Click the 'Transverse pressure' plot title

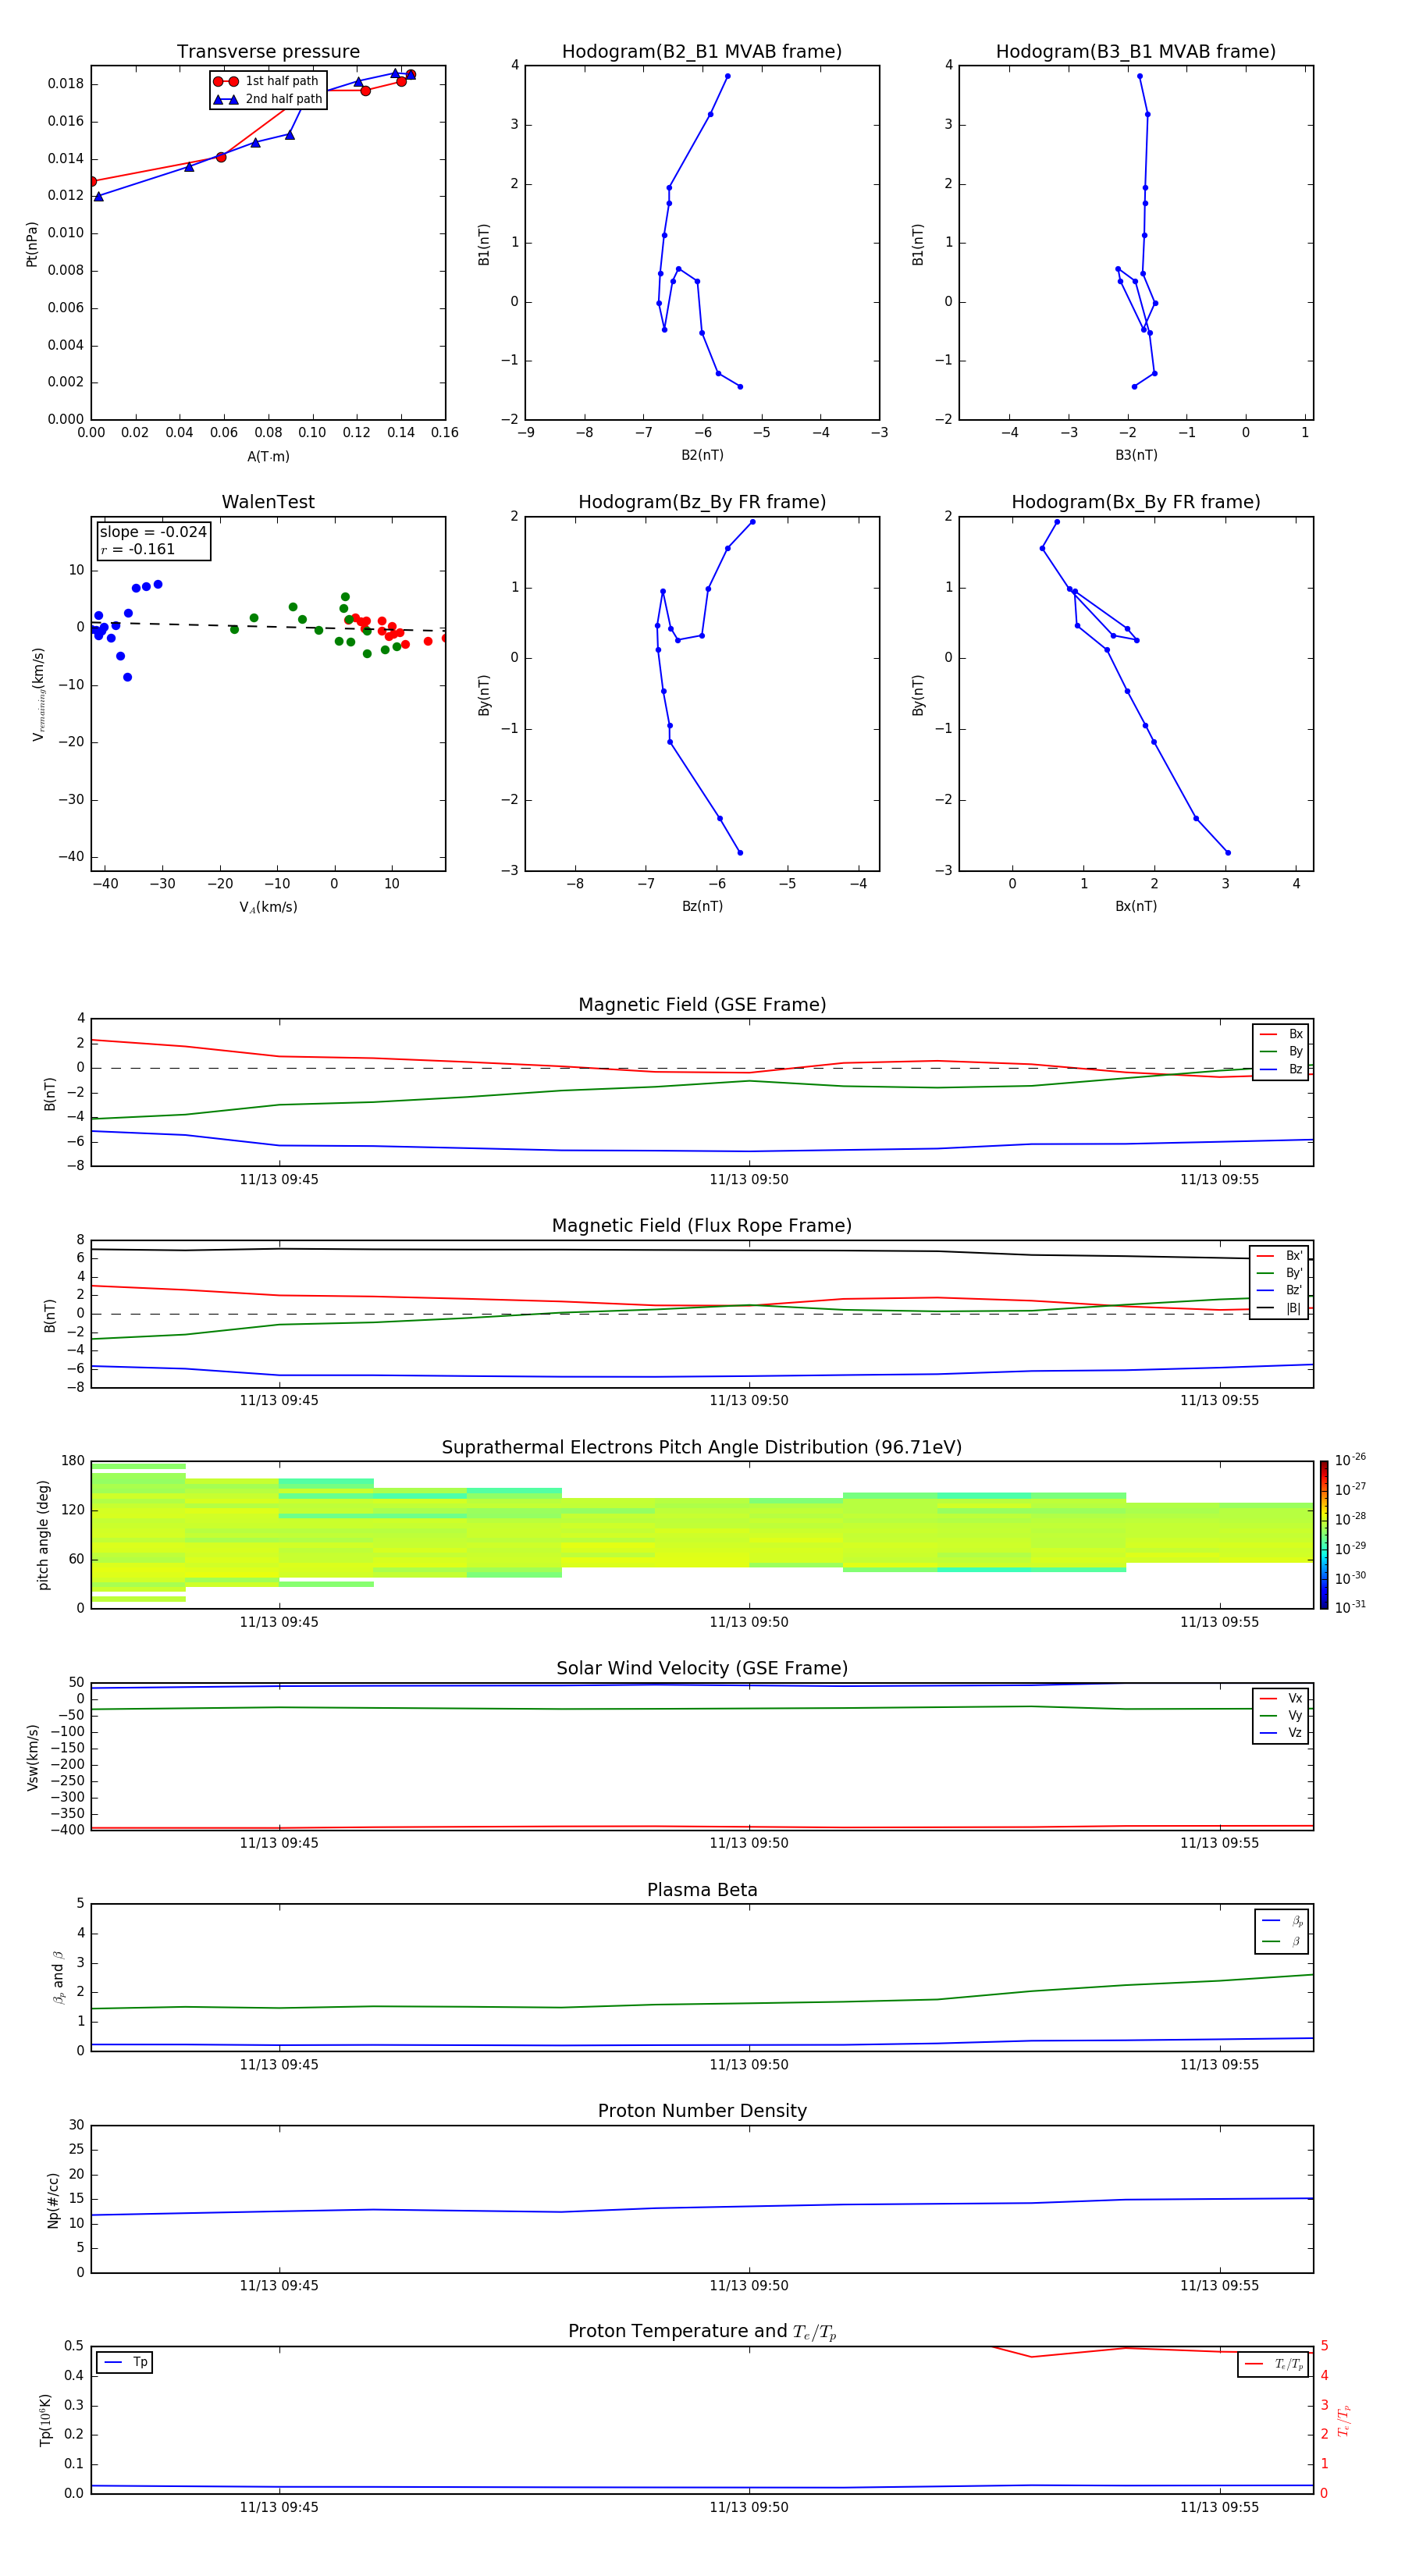[268, 52]
